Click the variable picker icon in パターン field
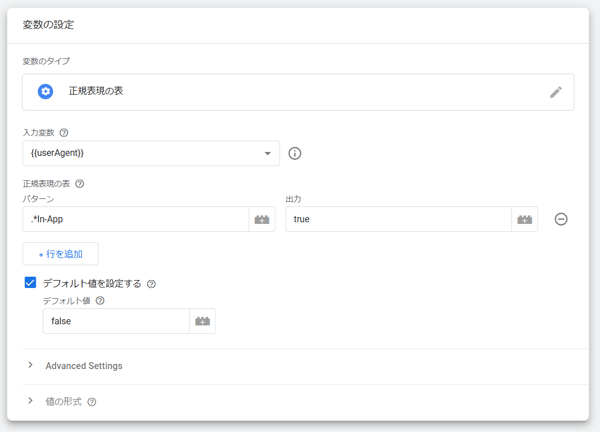The width and height of the screenshot is (600, 432). 262,219
